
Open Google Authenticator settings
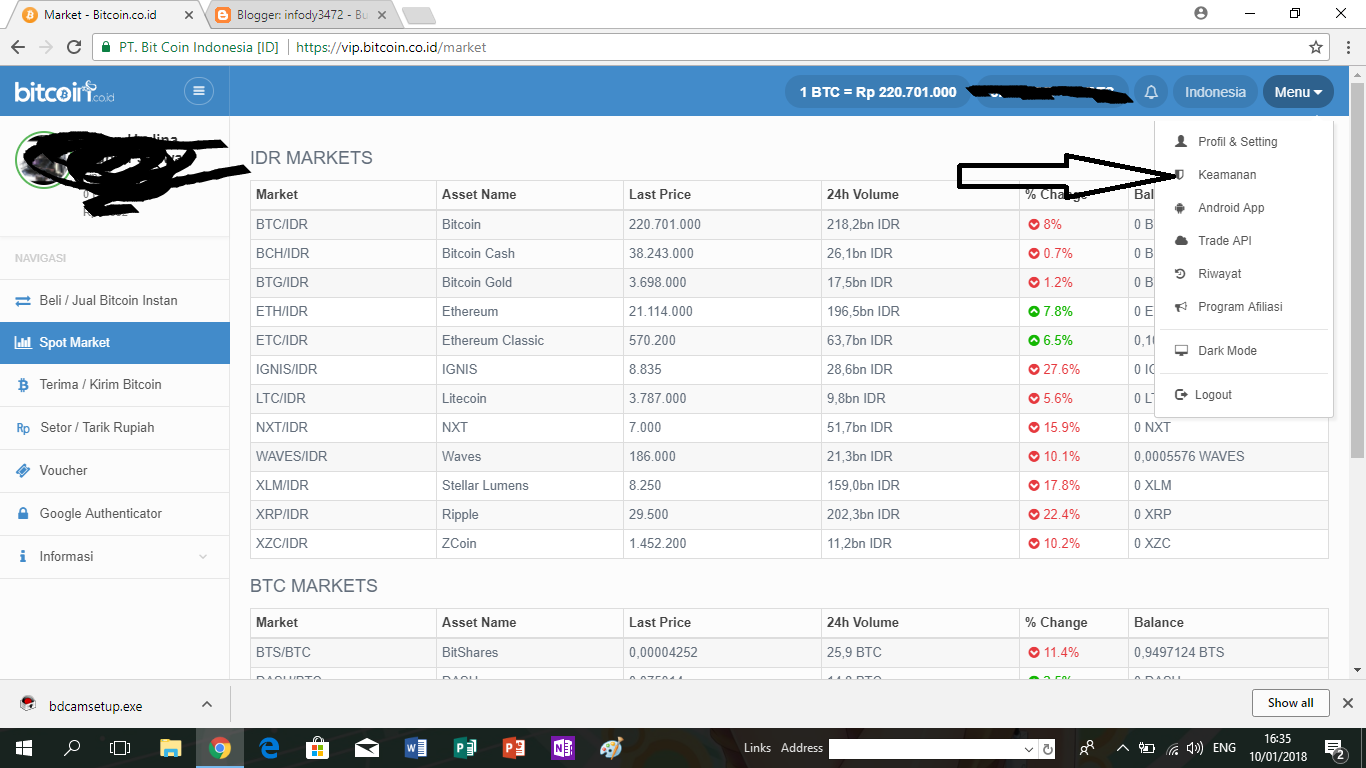115,514
